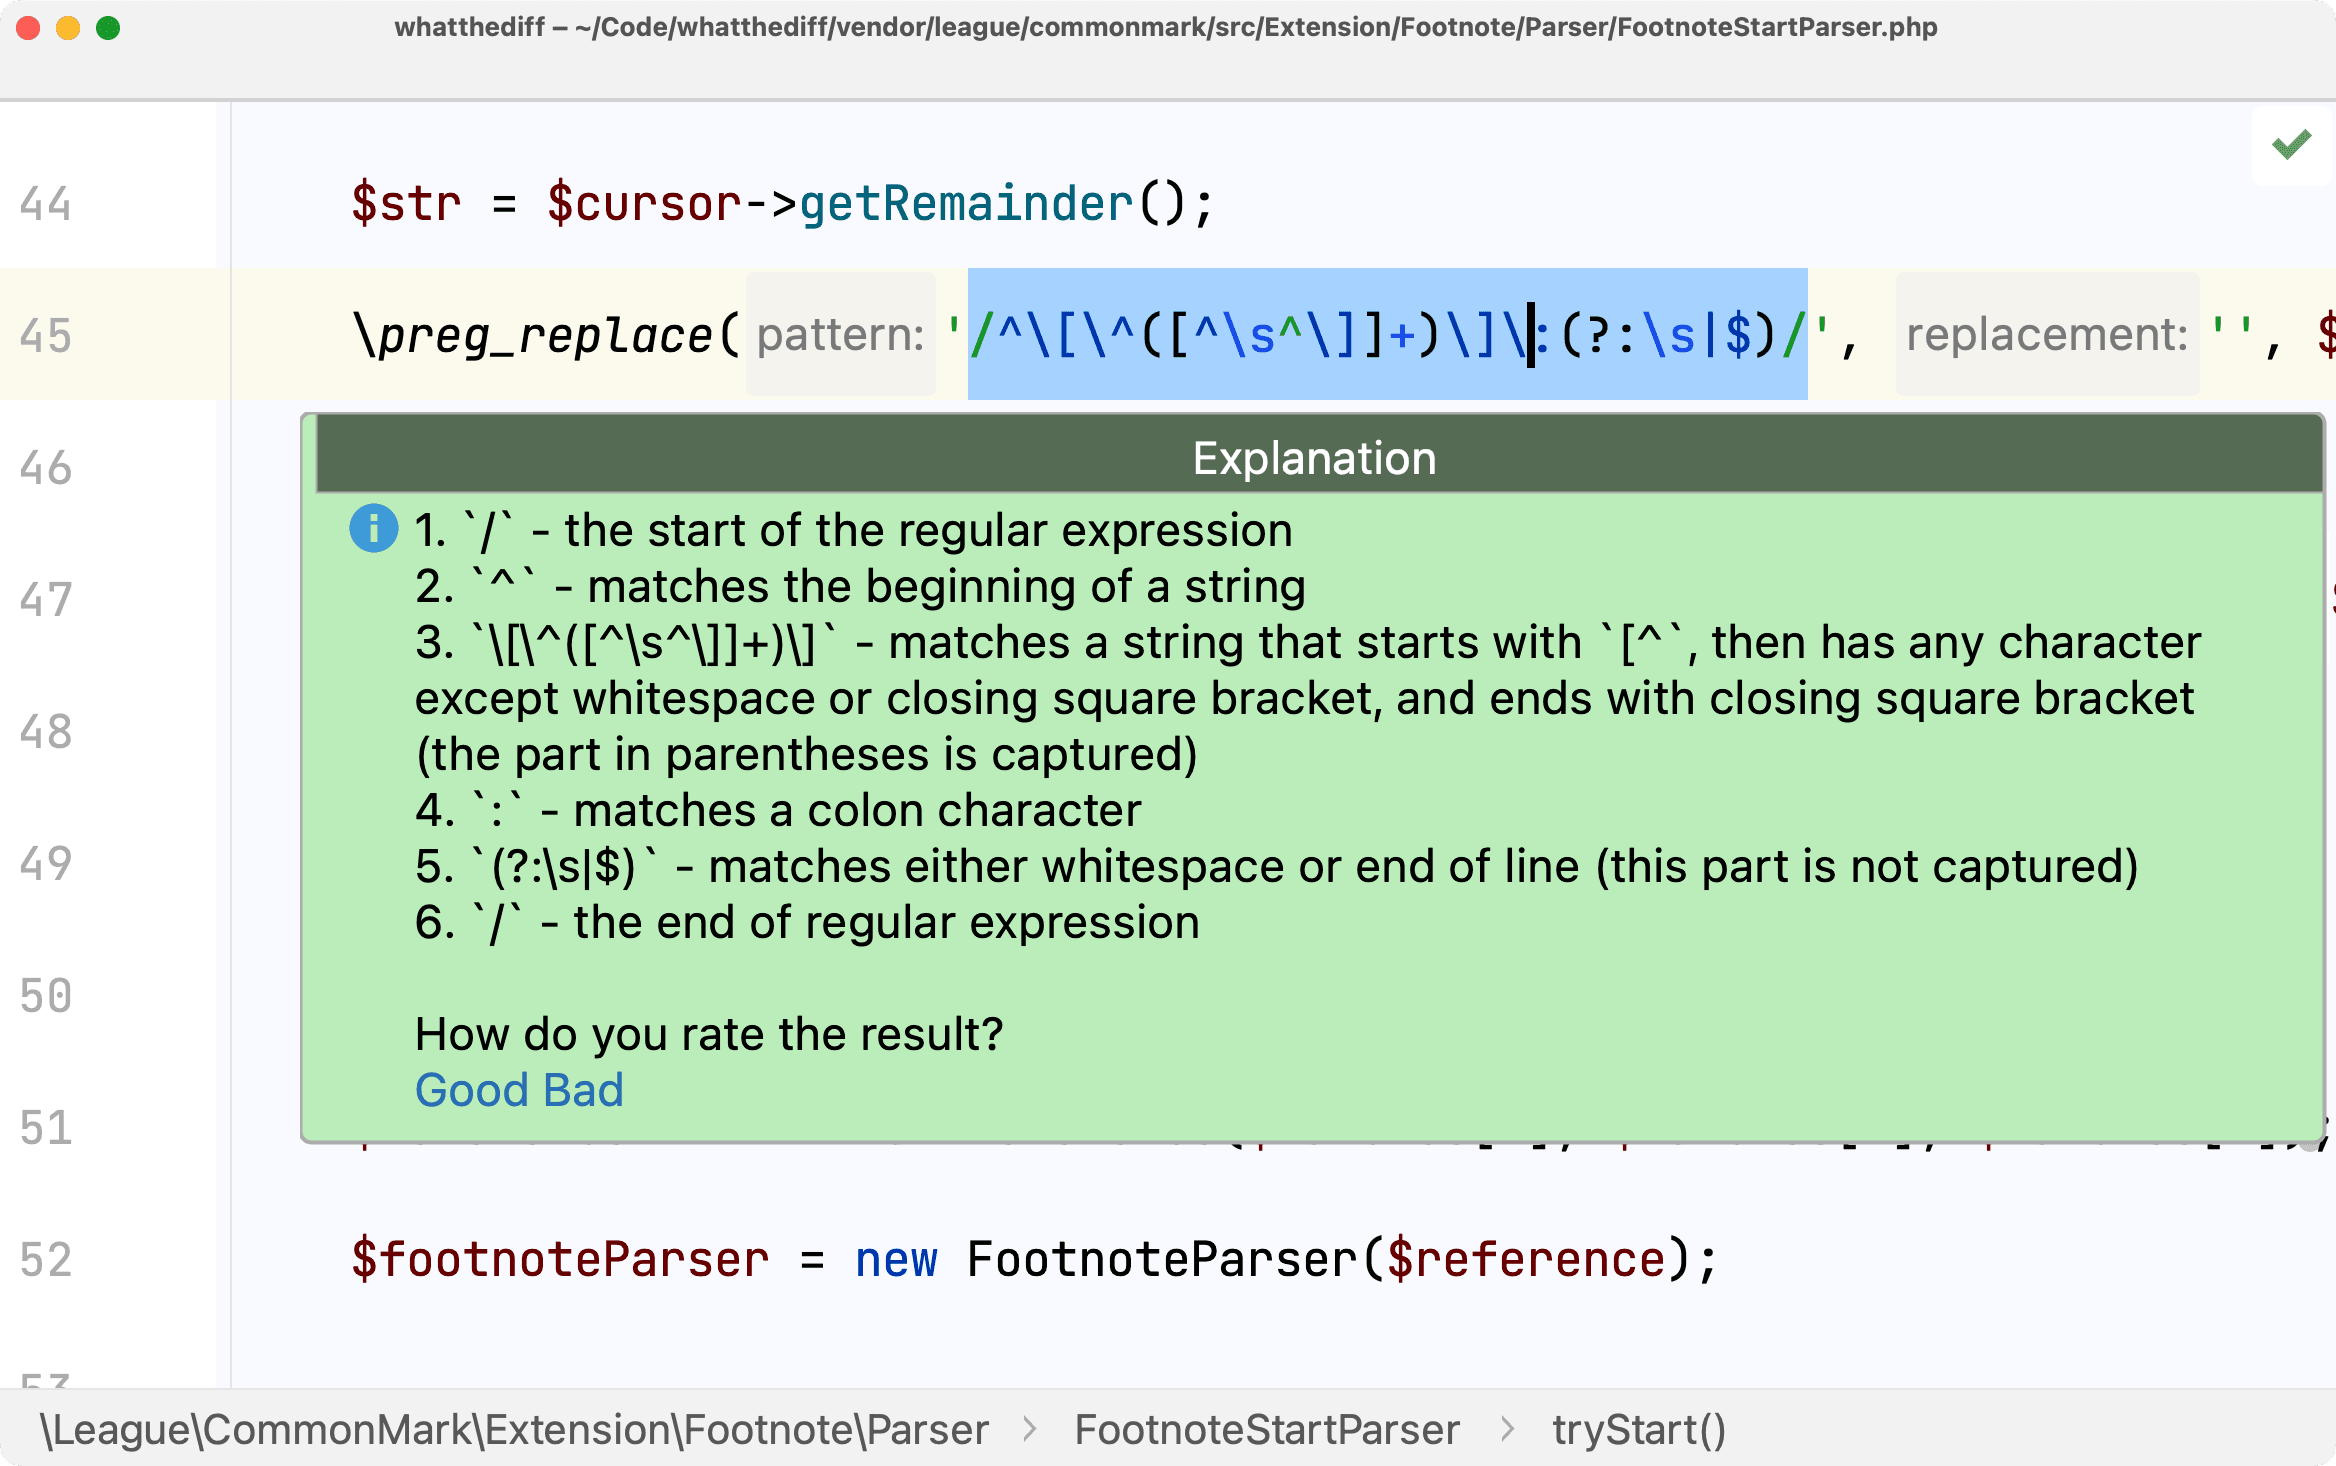
Task: Click the "replacement:" parameter inlay hint
Action: click(x=2046, y=334)
